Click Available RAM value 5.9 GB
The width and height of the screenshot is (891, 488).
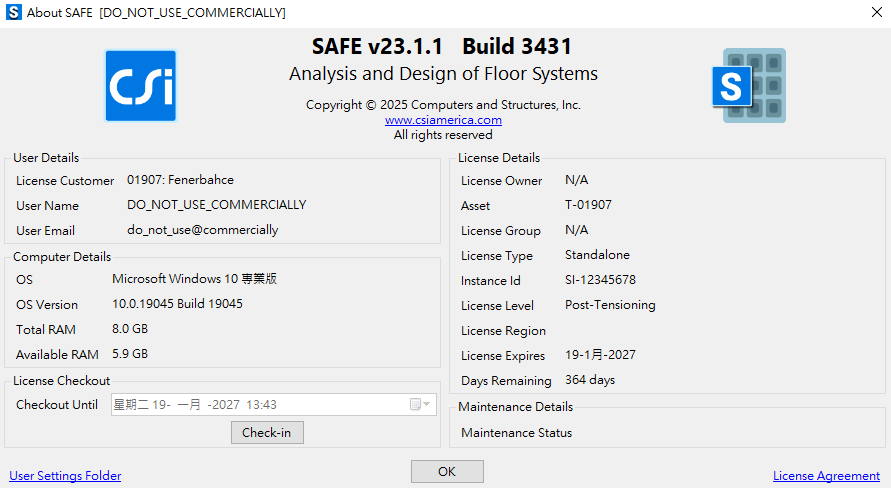(x=130, y=353)
